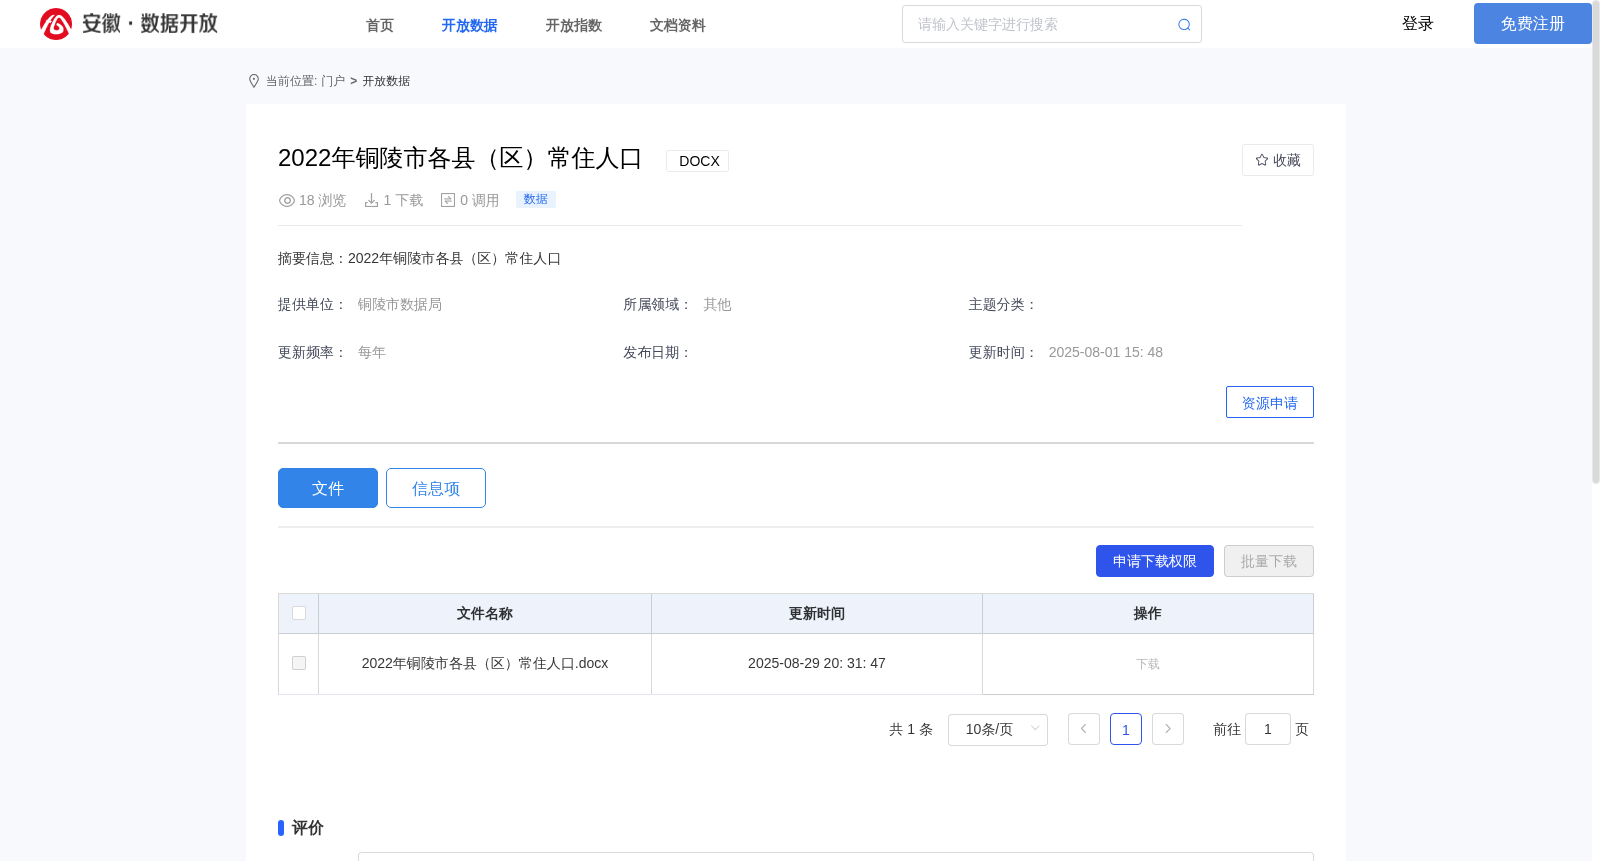Viewport: 1600px width, 861px height.
Task: Click the jump-to-page number input
Action: (x=1268, y=729)
